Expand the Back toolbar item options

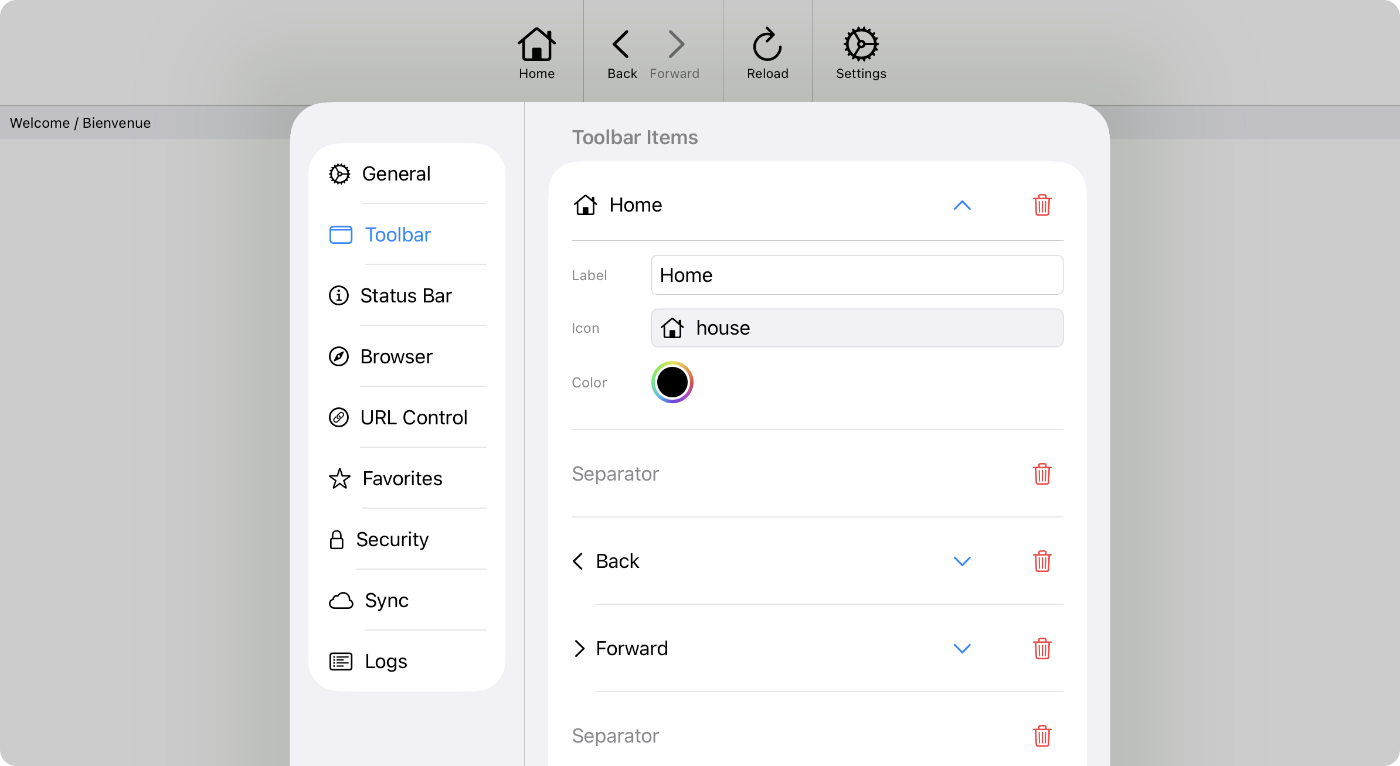coord(962,561)
